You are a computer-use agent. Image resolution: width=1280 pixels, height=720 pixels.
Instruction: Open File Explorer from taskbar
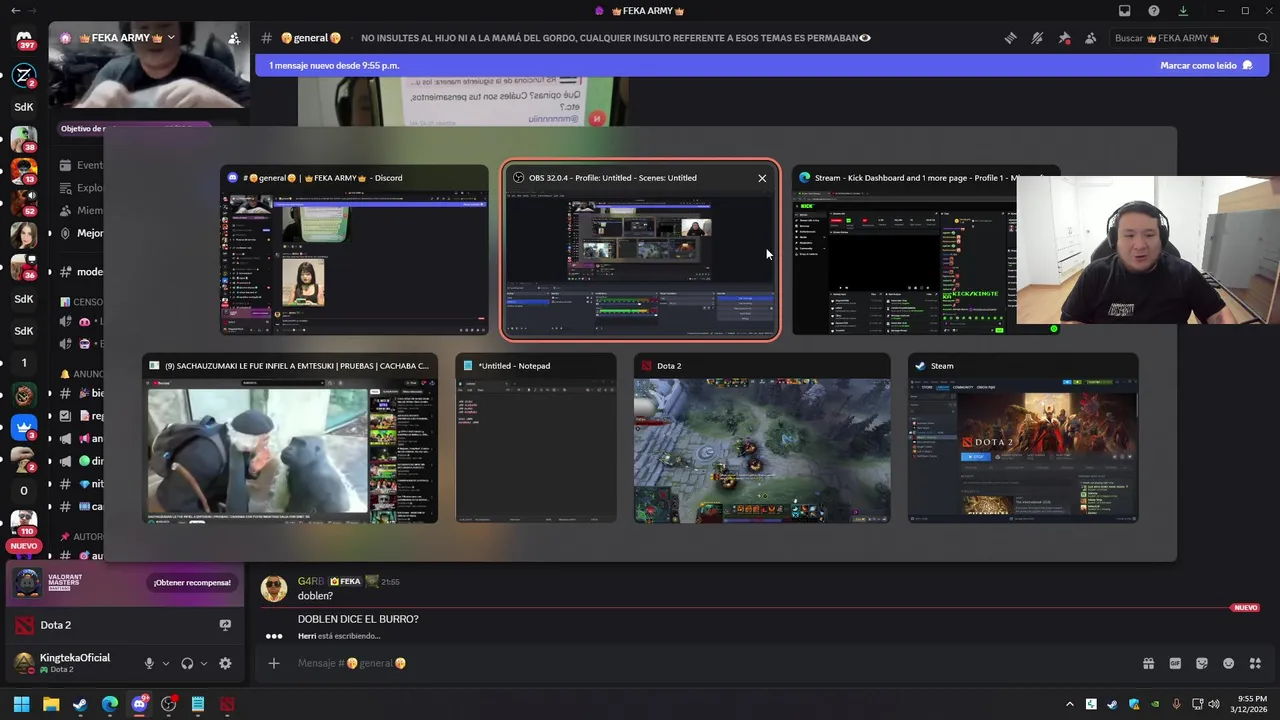51,704
